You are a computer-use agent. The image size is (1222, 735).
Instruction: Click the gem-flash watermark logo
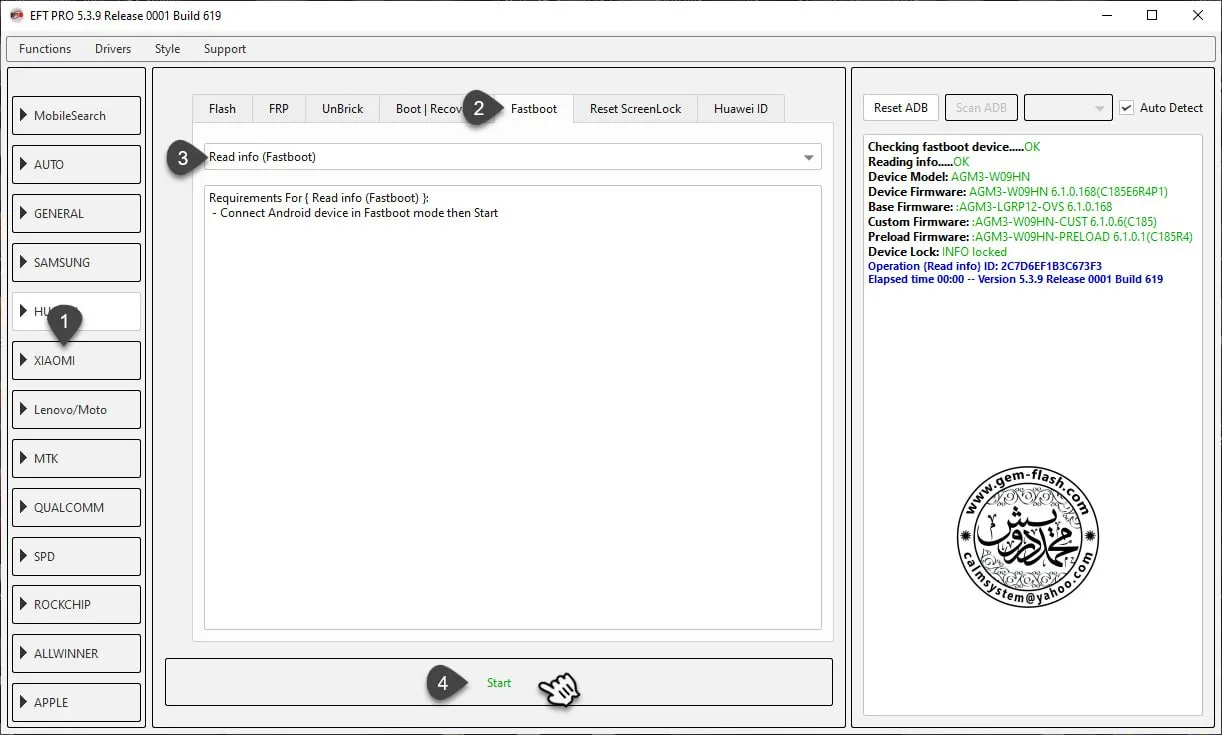[x=1028, y=535]
